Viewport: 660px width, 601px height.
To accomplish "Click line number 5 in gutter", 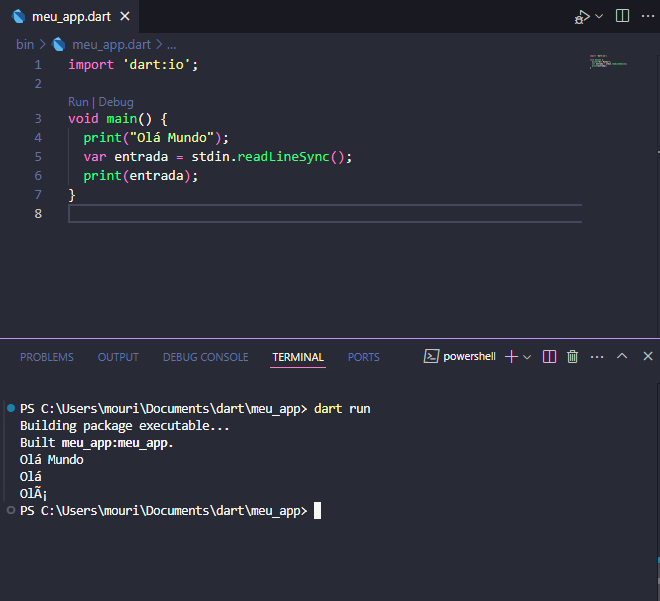I will point(38,157).
